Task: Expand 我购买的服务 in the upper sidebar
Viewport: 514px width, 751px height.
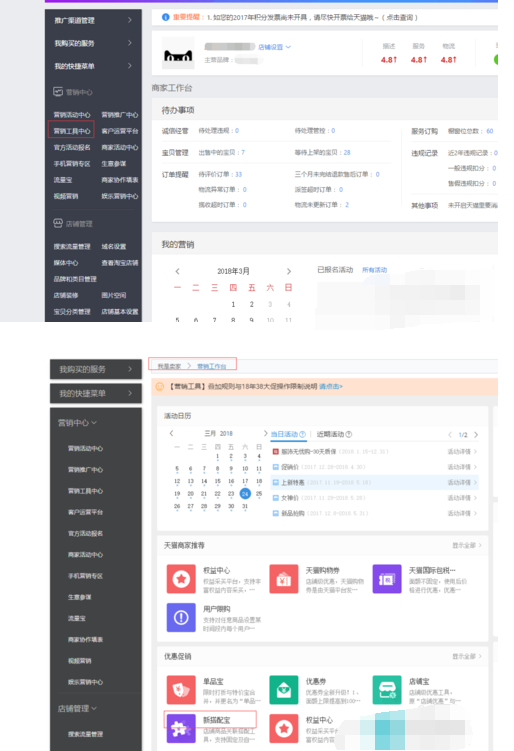Action: (93, 43)
